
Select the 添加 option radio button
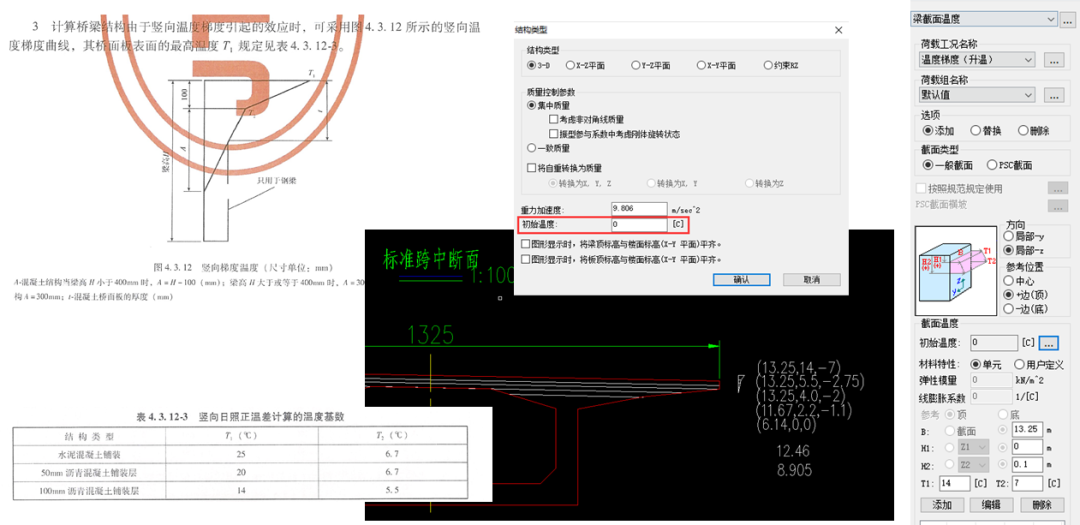click(x=928, y=130)
